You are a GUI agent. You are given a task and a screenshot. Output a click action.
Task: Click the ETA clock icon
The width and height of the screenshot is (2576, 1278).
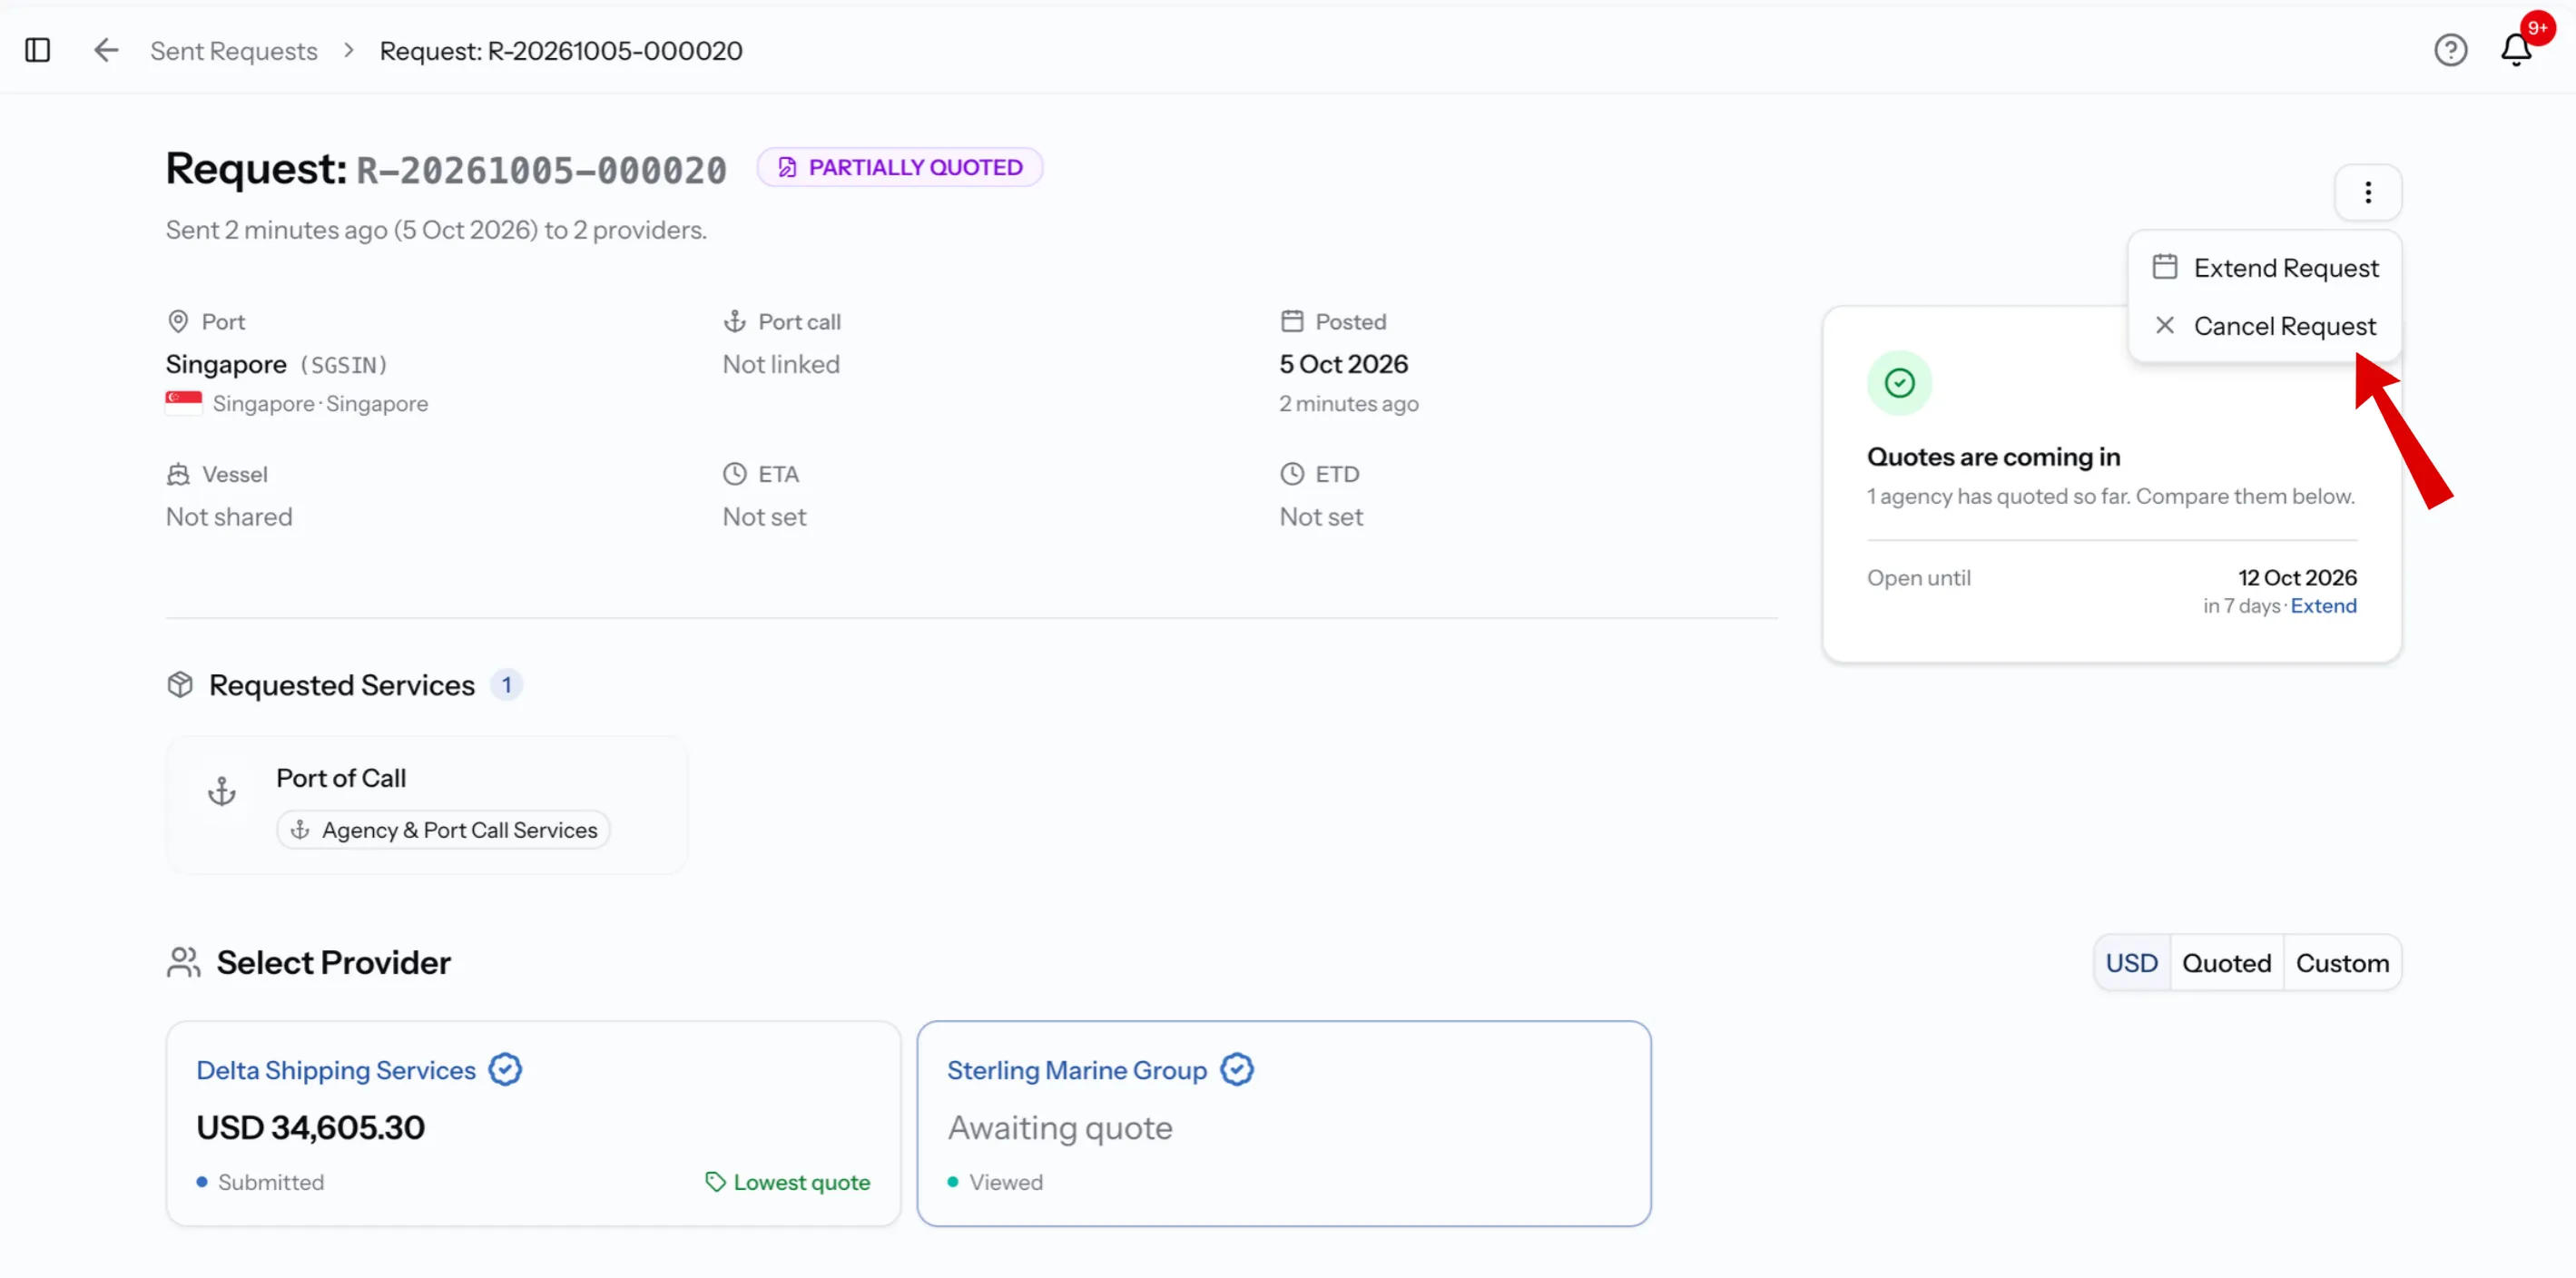[x=735, y=474]
